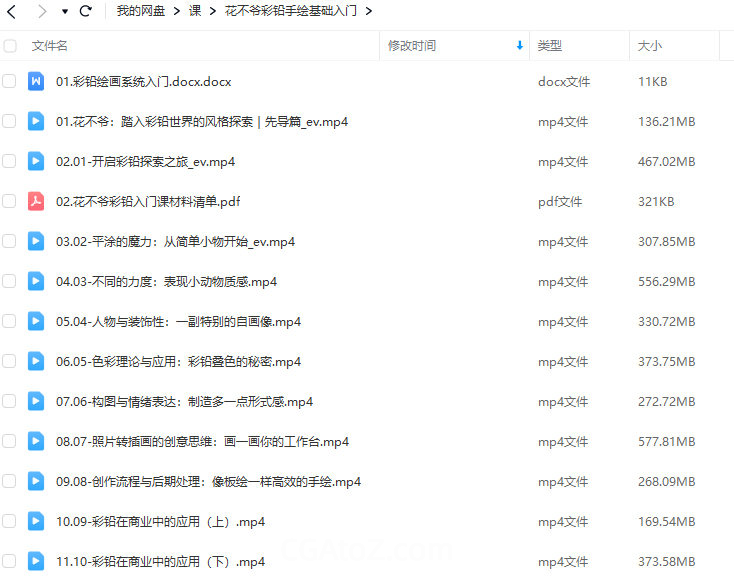The height and width of the screenshot is (580, 734).
Task: Click the video icon for 02.01-开启彩铅探索之旅
Action: 36,161
